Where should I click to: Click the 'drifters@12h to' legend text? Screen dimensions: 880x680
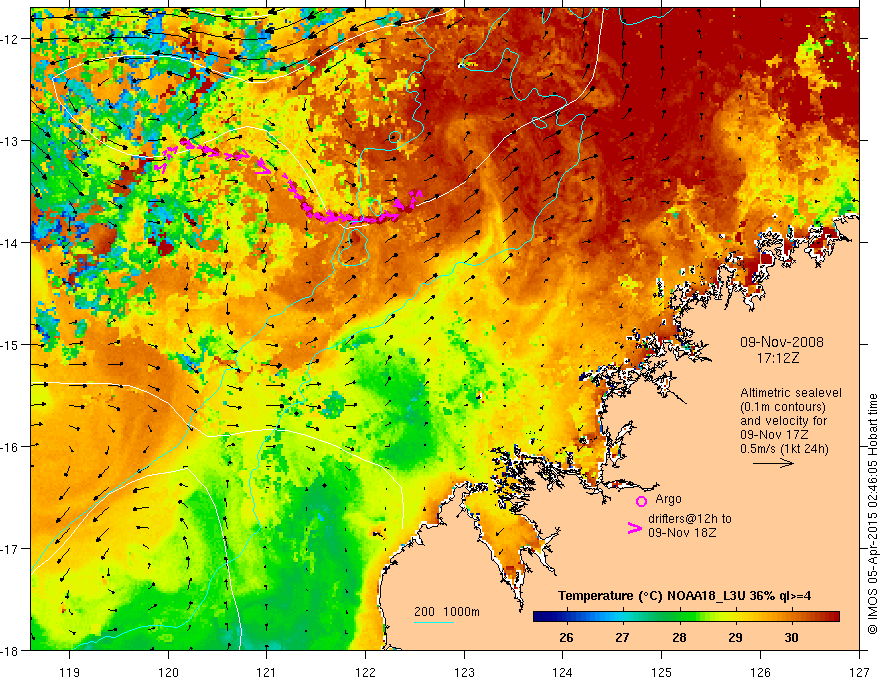click(690, 519)
